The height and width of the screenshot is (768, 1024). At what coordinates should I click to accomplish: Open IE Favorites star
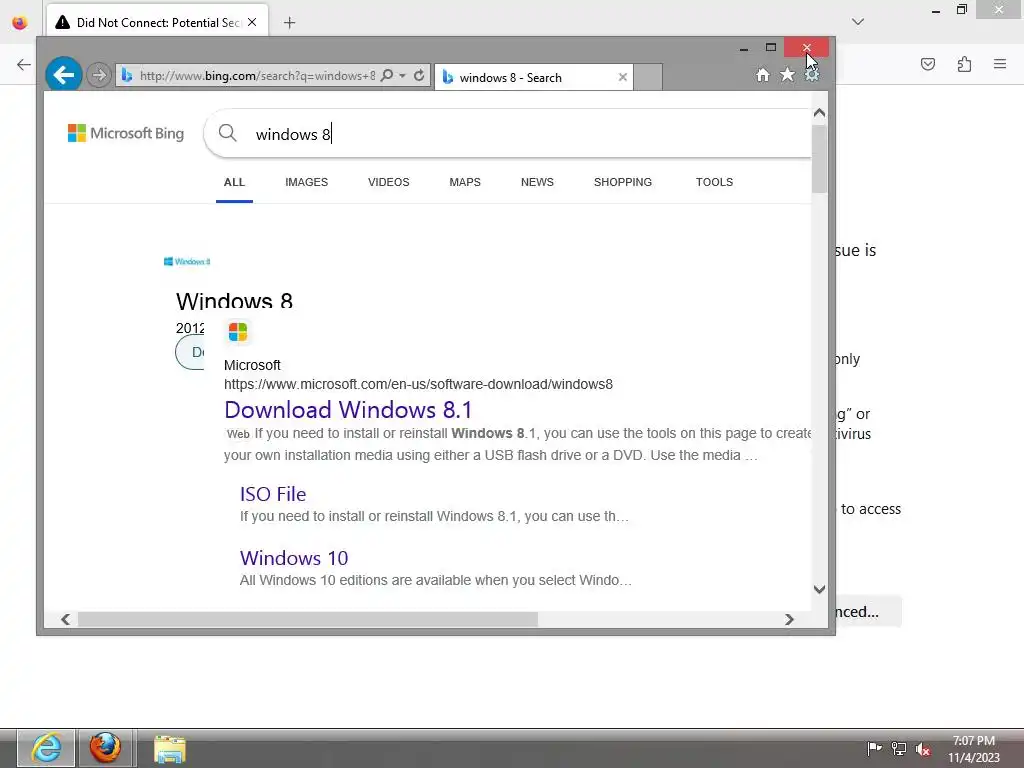(x=788, y=75)
